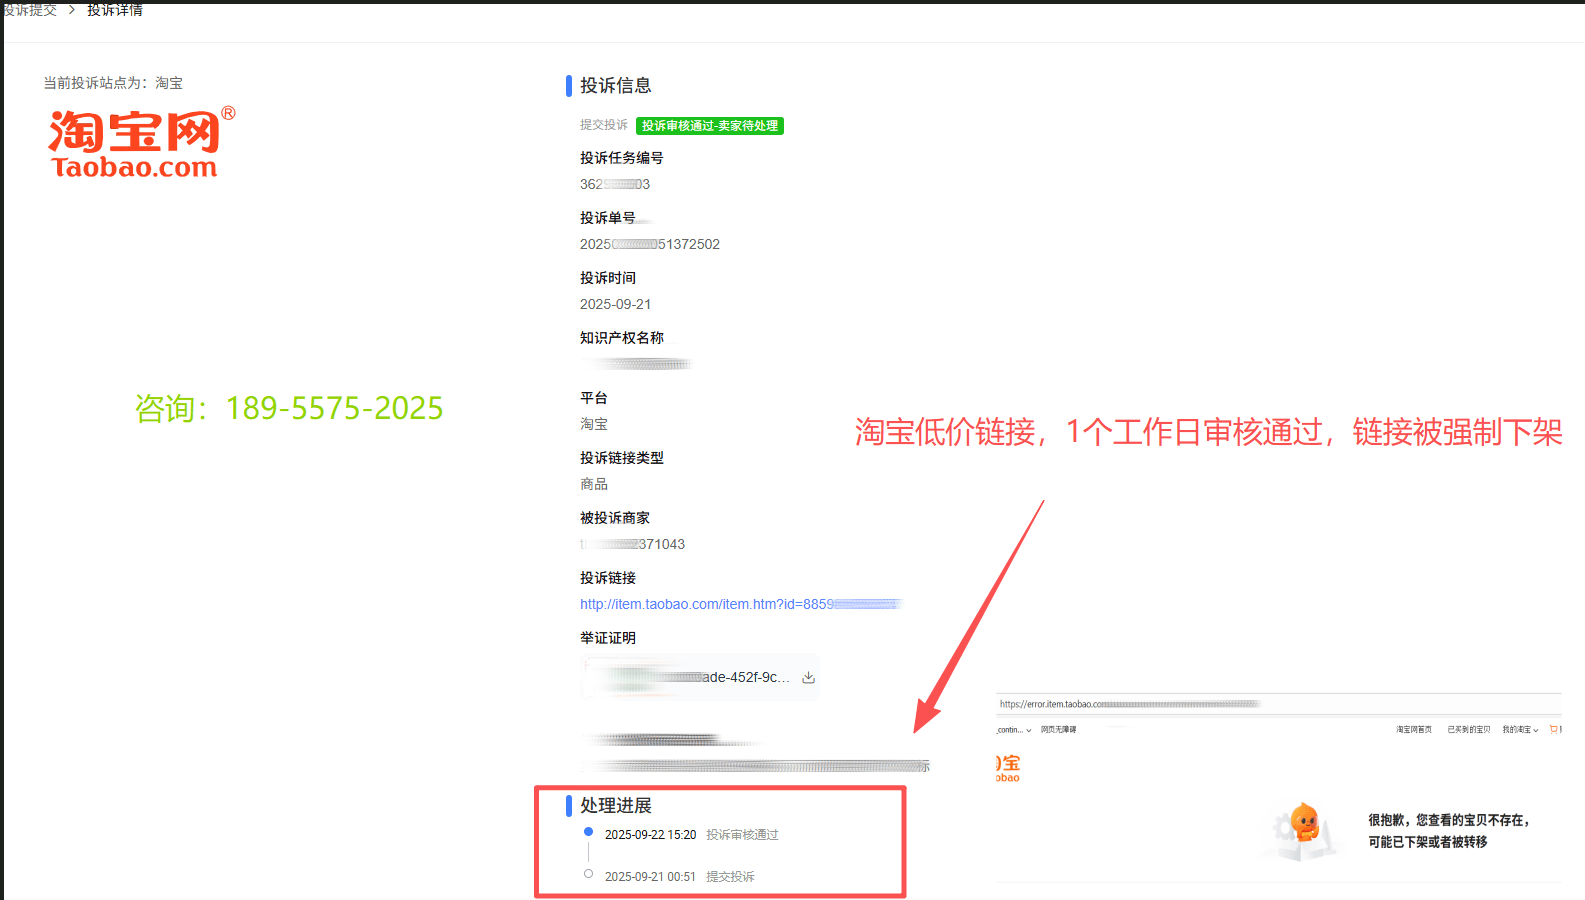The image size is (1585, 900).
Task: Click the 投诉审核通过 progress entry
Action: tap(742, 835)
